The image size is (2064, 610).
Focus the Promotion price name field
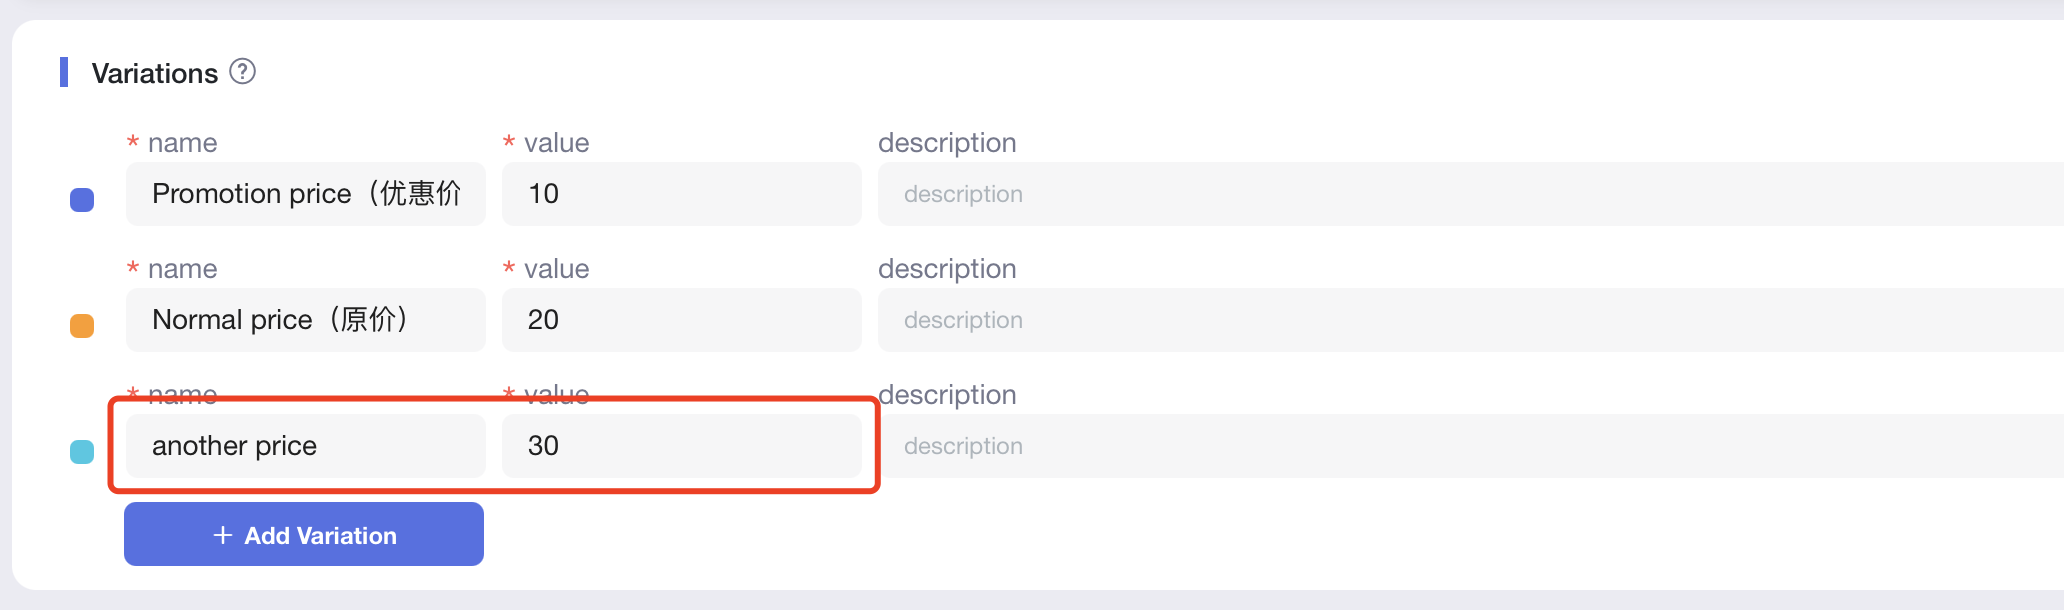(305, 194)
